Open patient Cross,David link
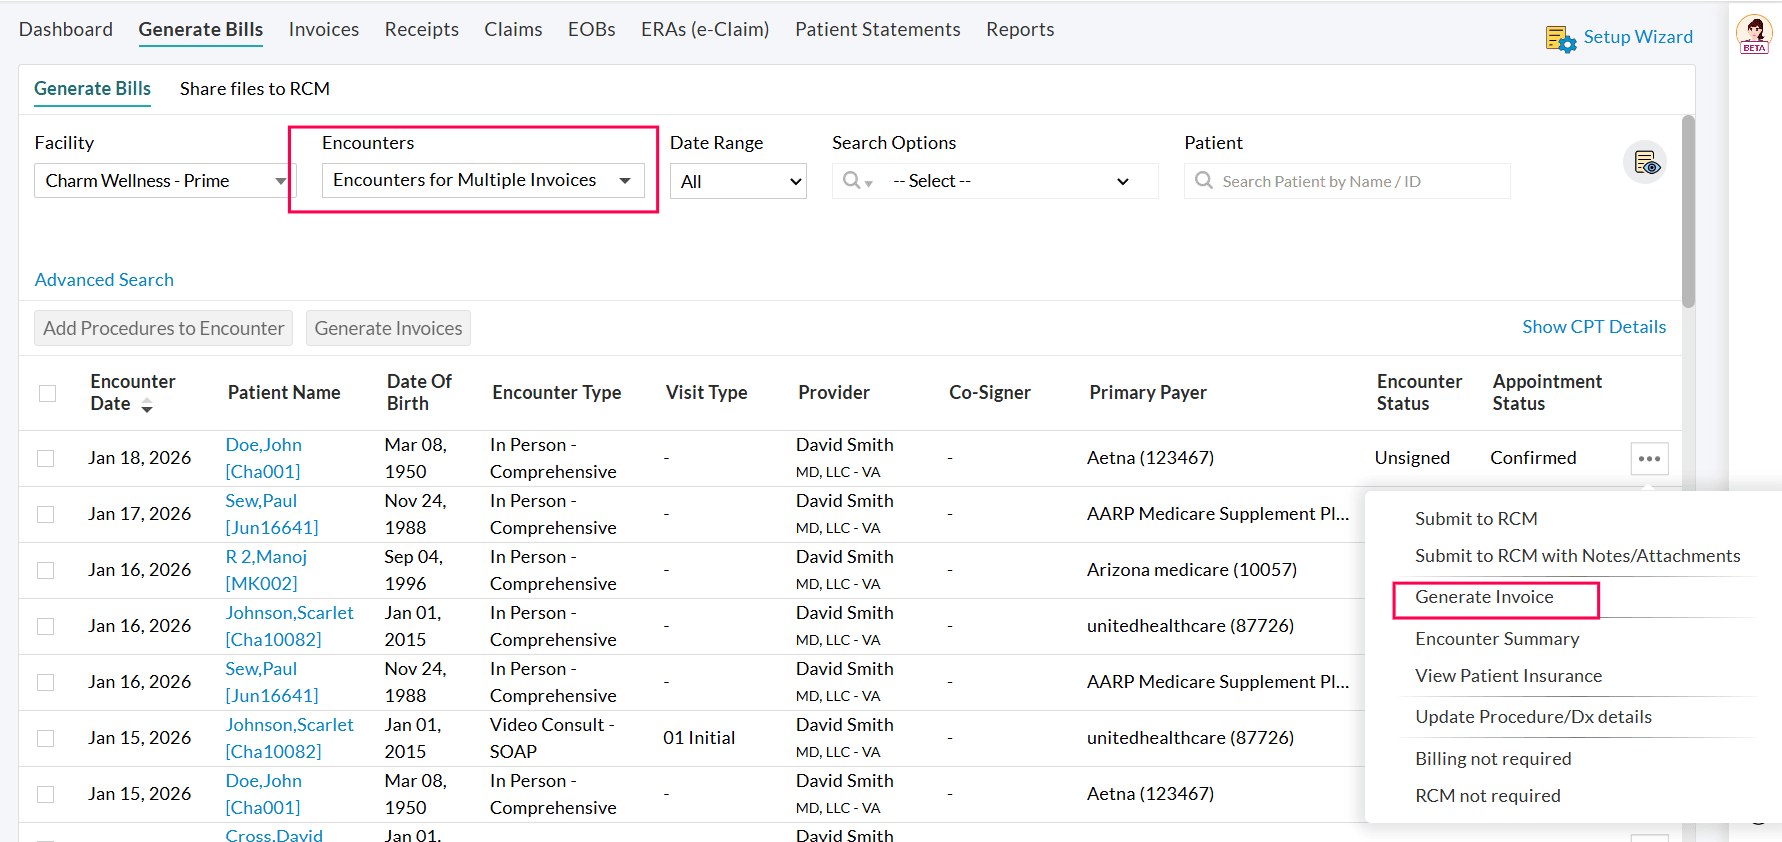Image resolution: width=1782 pixels, height=842 pixels. coord(274,835)
